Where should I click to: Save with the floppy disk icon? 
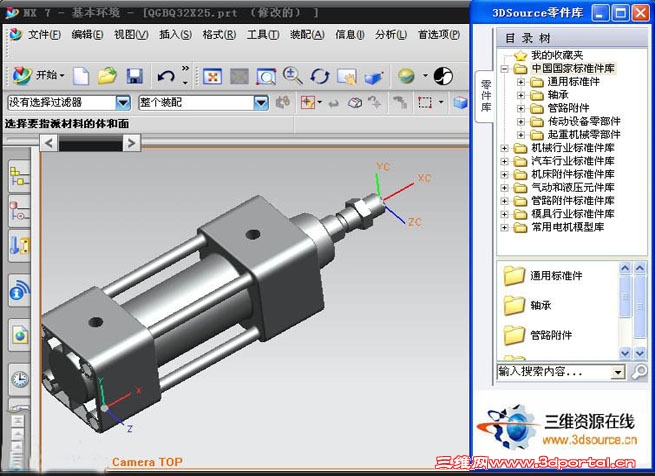coord(135,76)
